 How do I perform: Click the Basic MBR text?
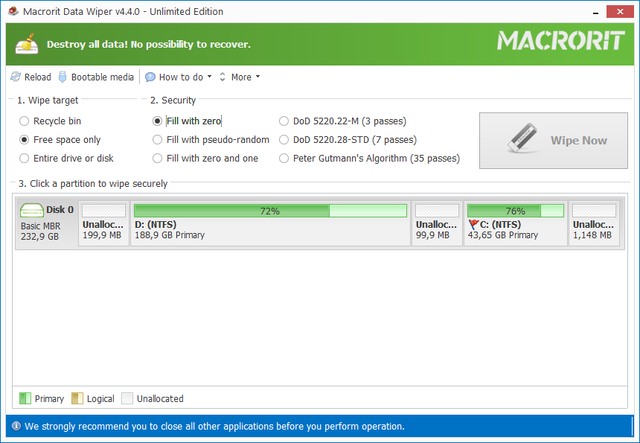(40, 226)
